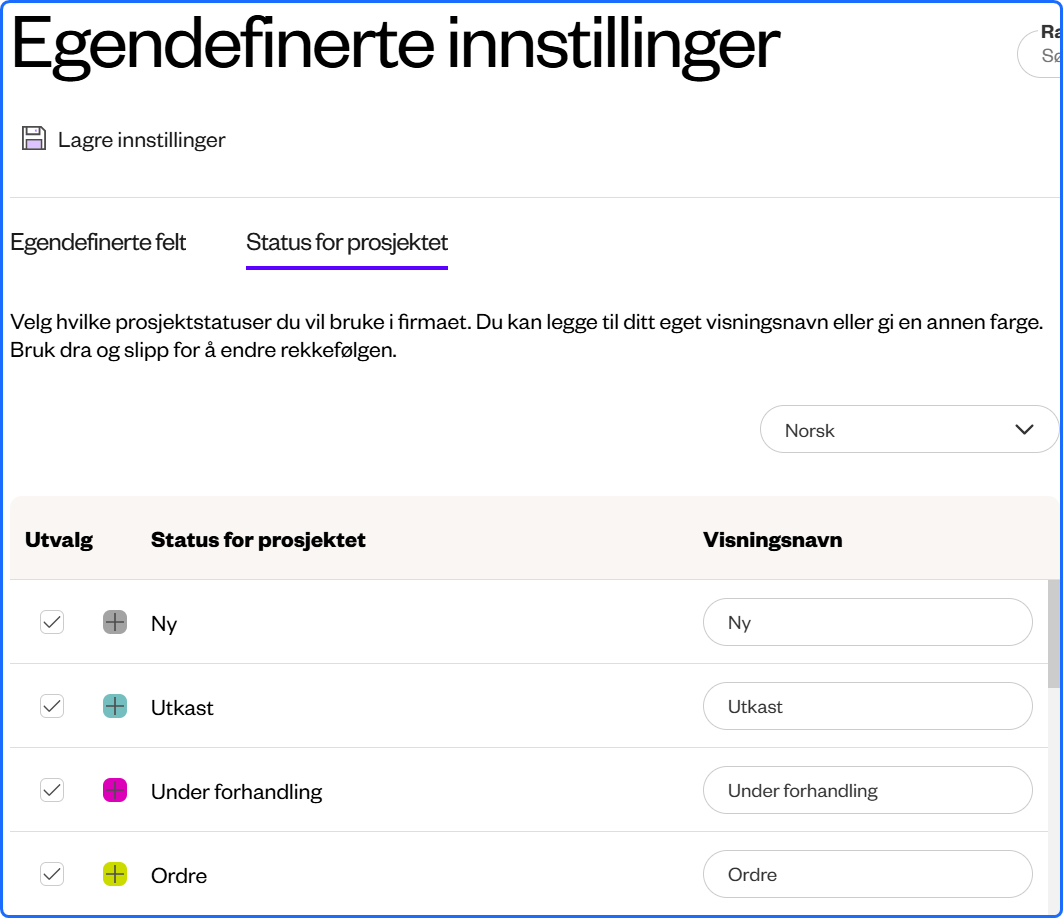Click Lagre innstillinger to save settings
Viewport: 1063px width, 918px height.
(141, 140)
